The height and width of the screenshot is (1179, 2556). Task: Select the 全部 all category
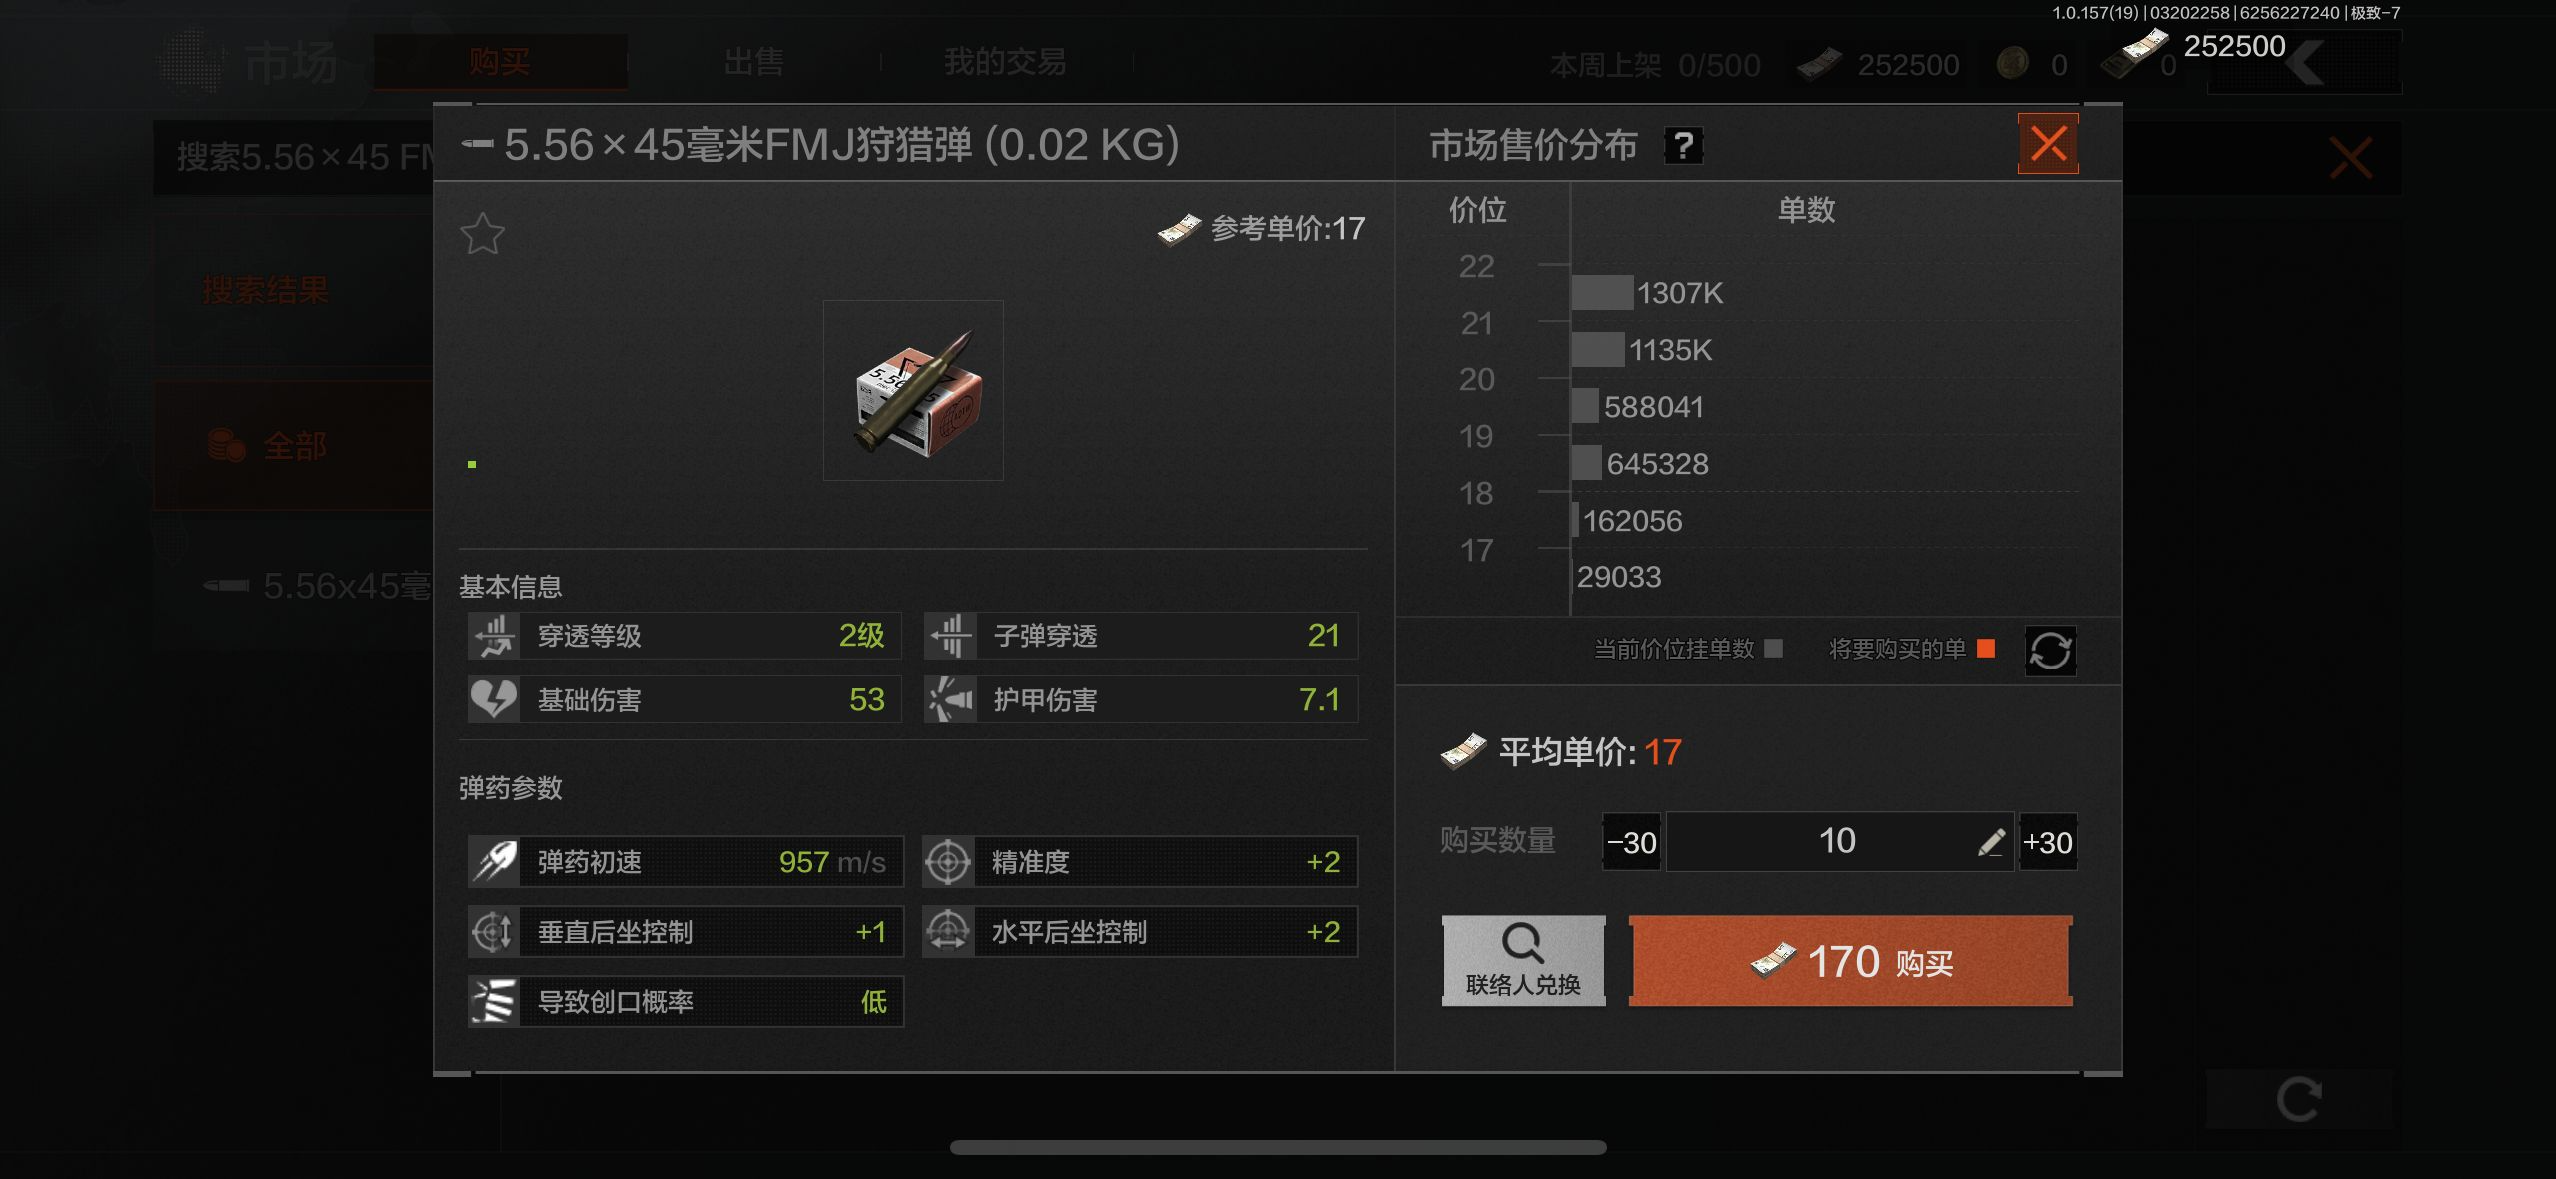[293, 445]
